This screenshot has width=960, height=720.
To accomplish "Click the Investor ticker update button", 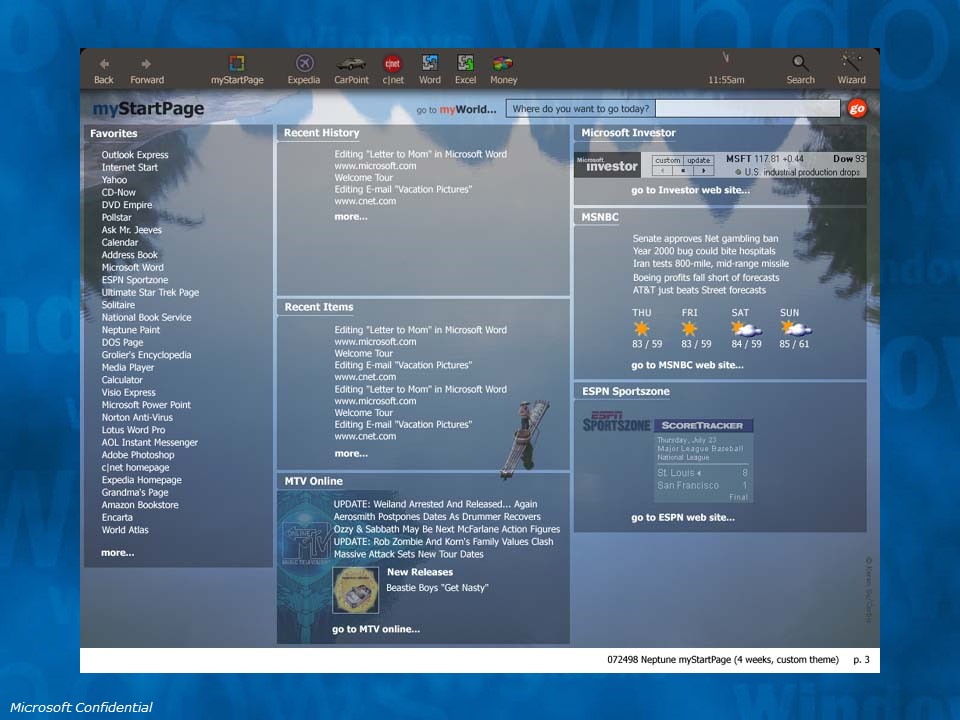I will [698, 160].
